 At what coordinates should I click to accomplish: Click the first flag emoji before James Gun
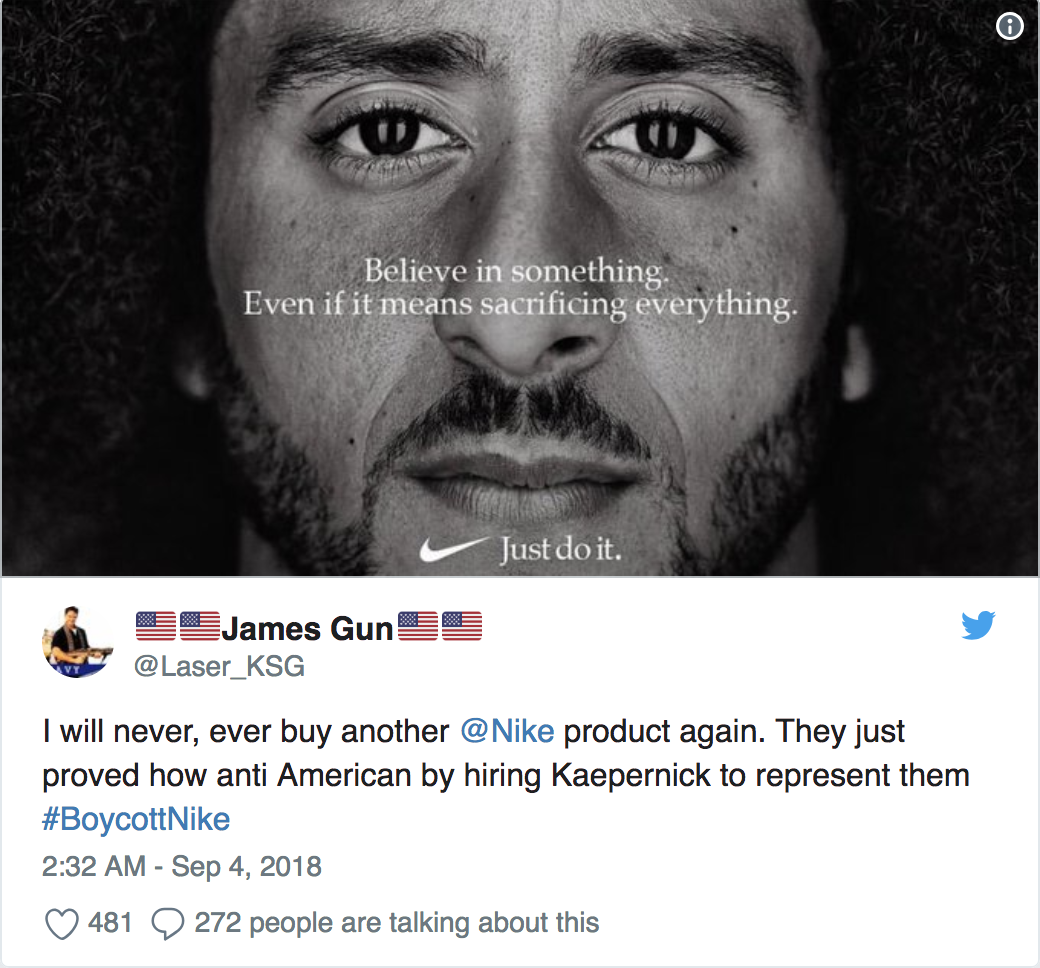[156, 626]
